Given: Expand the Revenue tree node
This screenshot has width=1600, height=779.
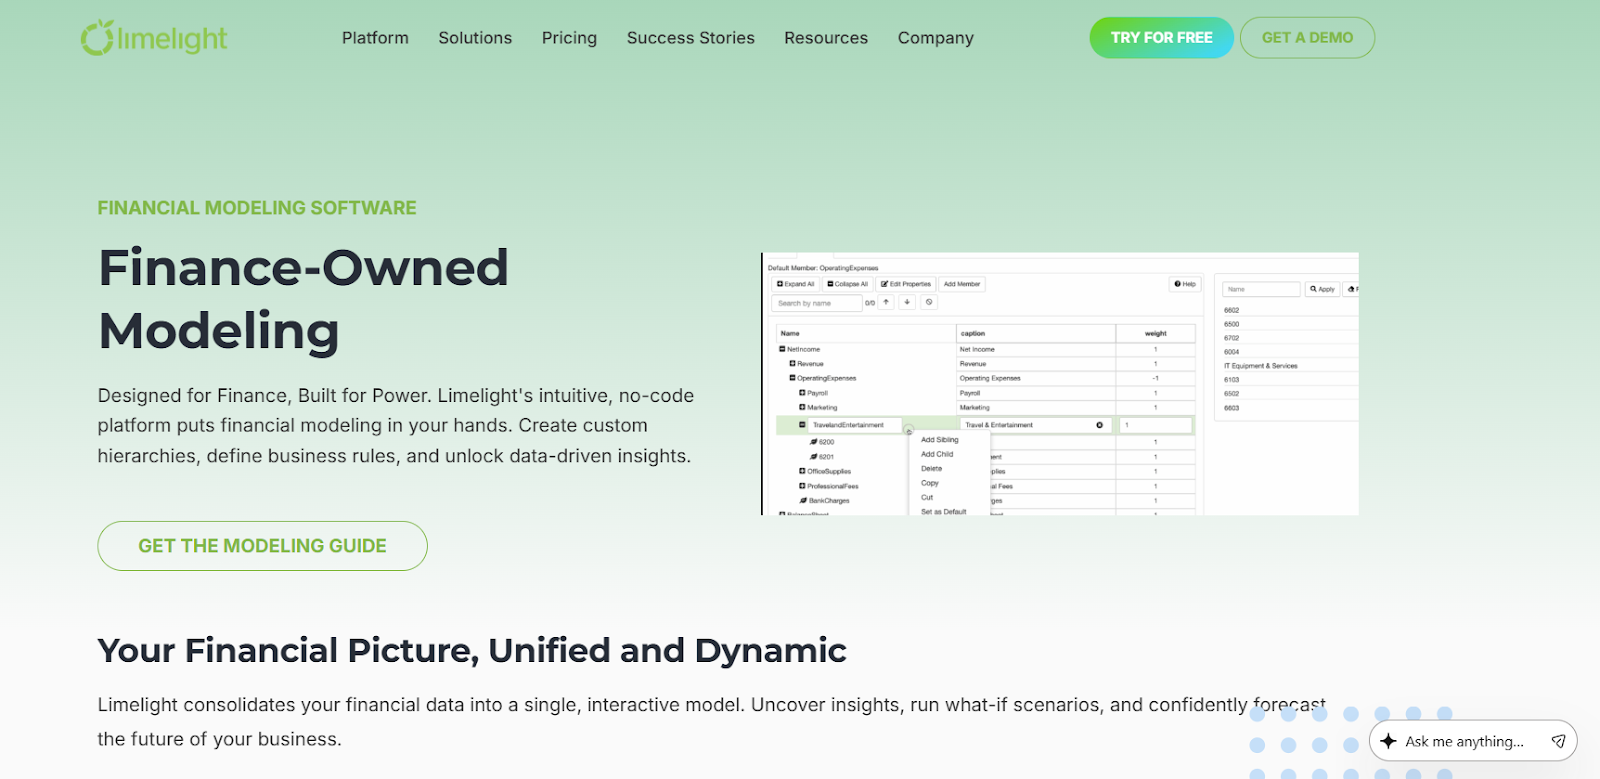Looking at the screenshot, I should click(793, 364).
